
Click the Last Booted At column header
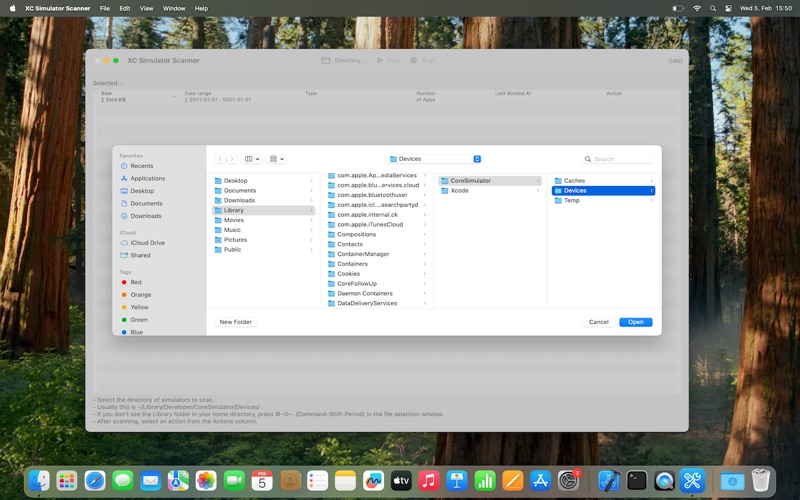pos(513,93)
